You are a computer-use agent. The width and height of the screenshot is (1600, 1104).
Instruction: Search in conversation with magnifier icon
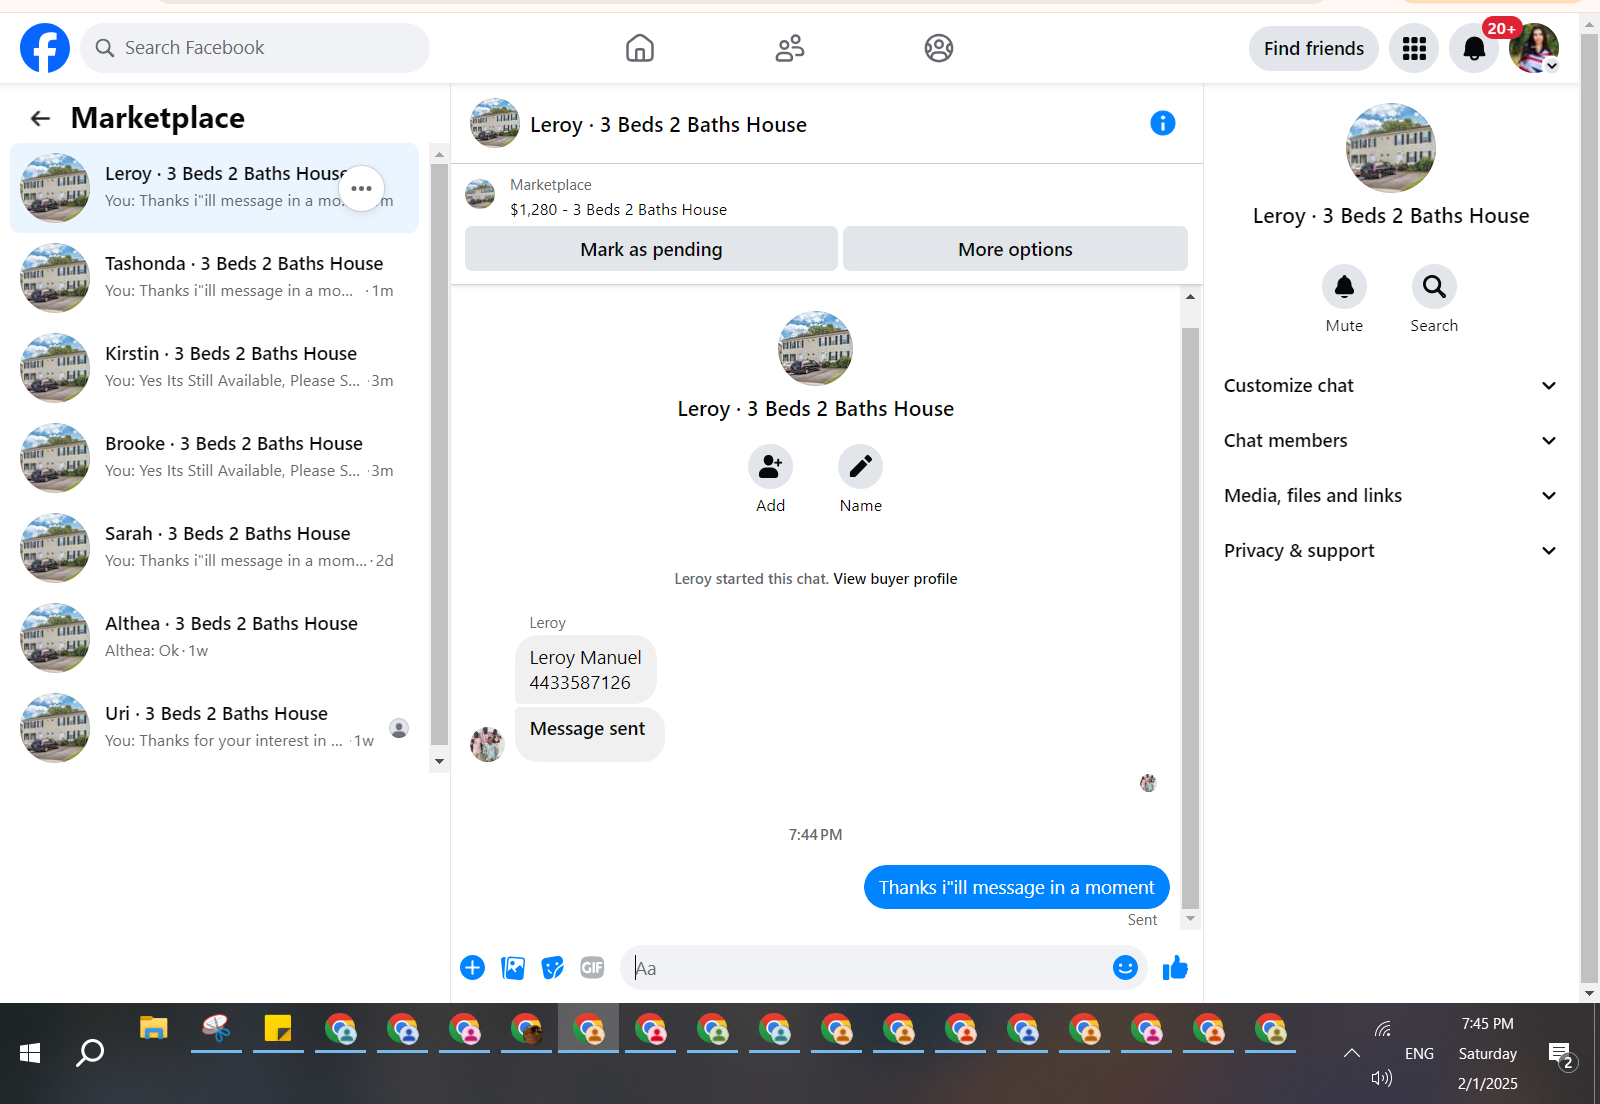tap(1434, 287)
